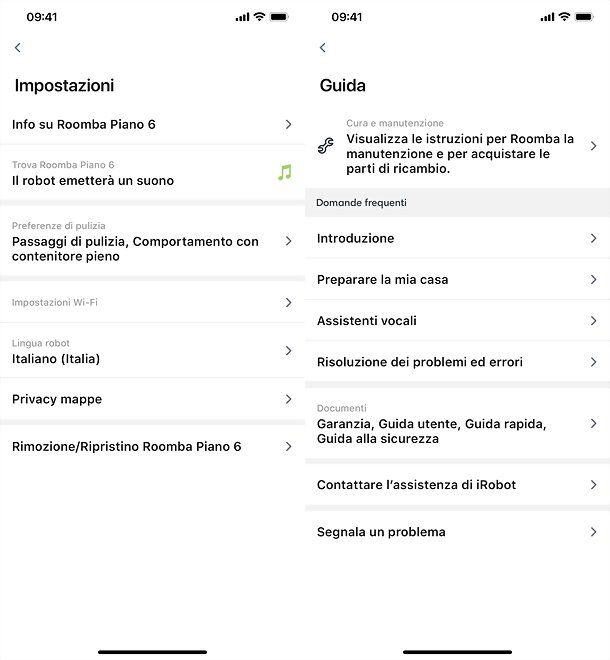Viewport: 610px width, 660px height.
Task: Expand Impostazioni Wi-Fi chevron
Action: [x=288, y=302]
